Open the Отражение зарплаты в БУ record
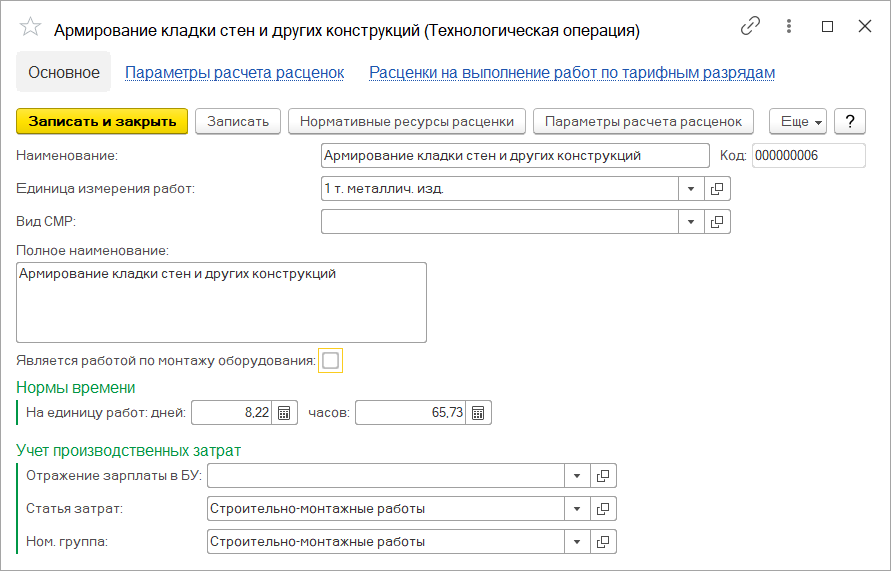 pos(603,476)
